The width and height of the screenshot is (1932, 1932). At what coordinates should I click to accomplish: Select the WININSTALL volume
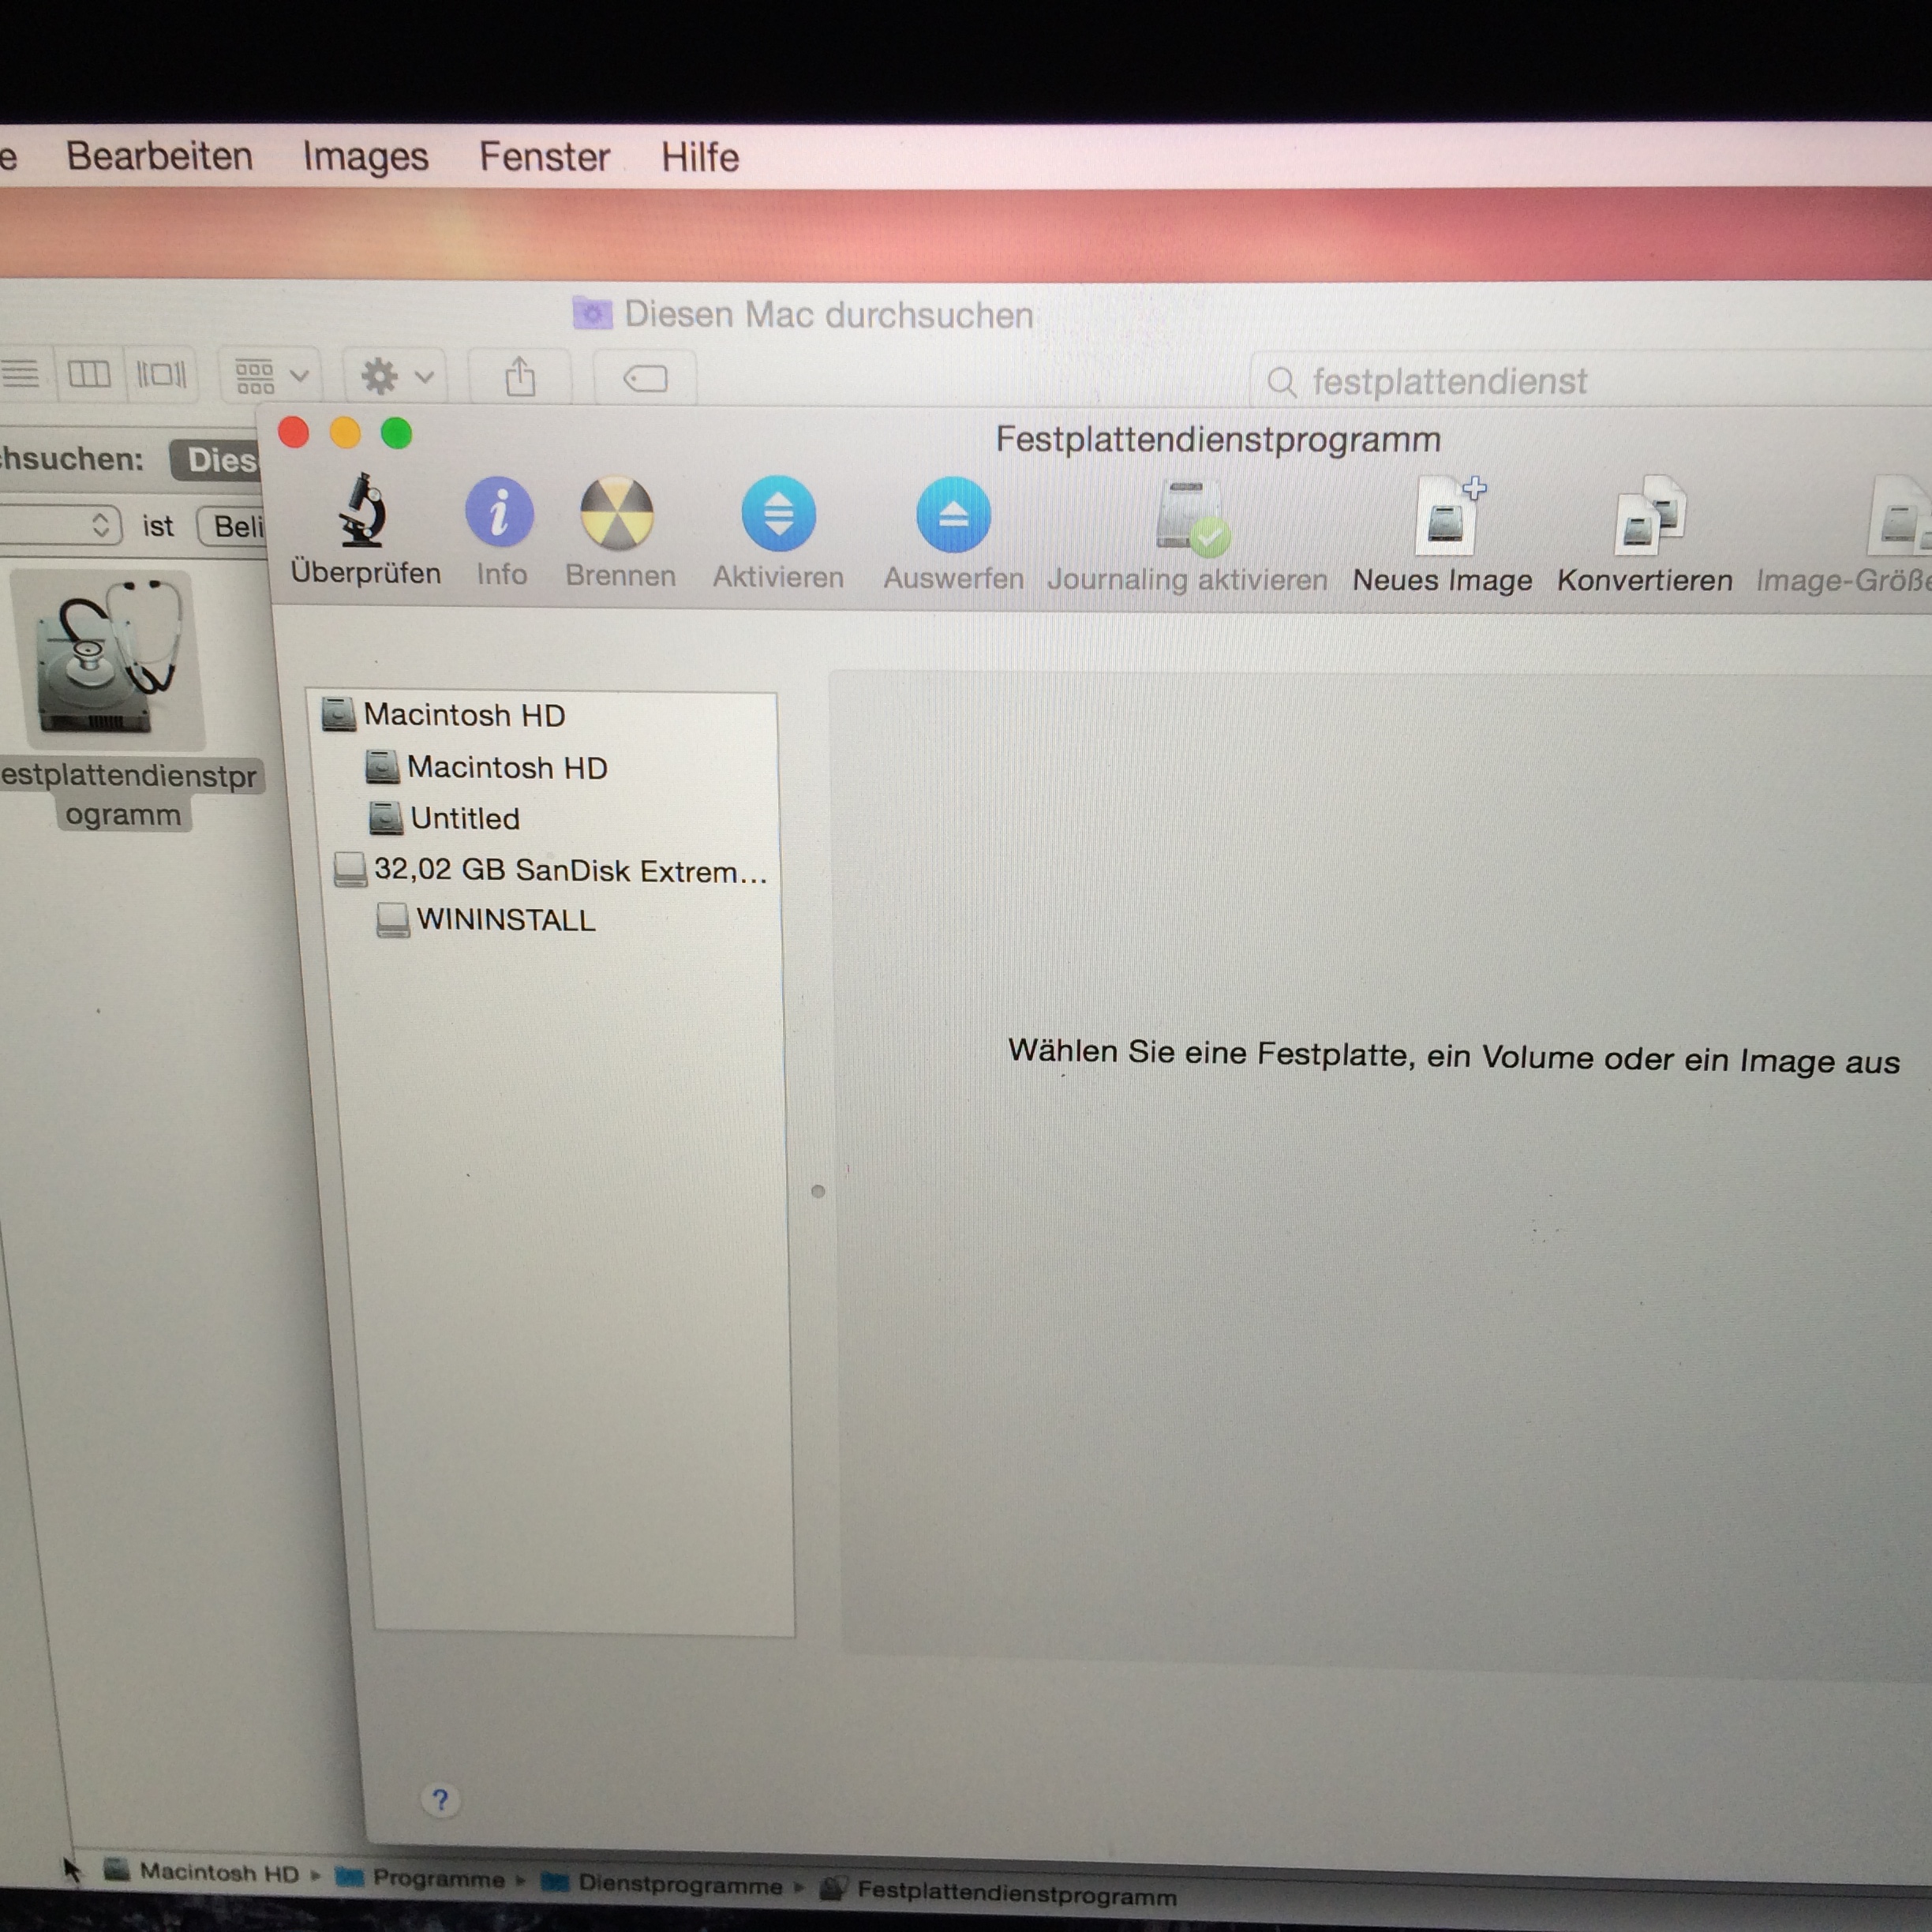pos(505,920)
